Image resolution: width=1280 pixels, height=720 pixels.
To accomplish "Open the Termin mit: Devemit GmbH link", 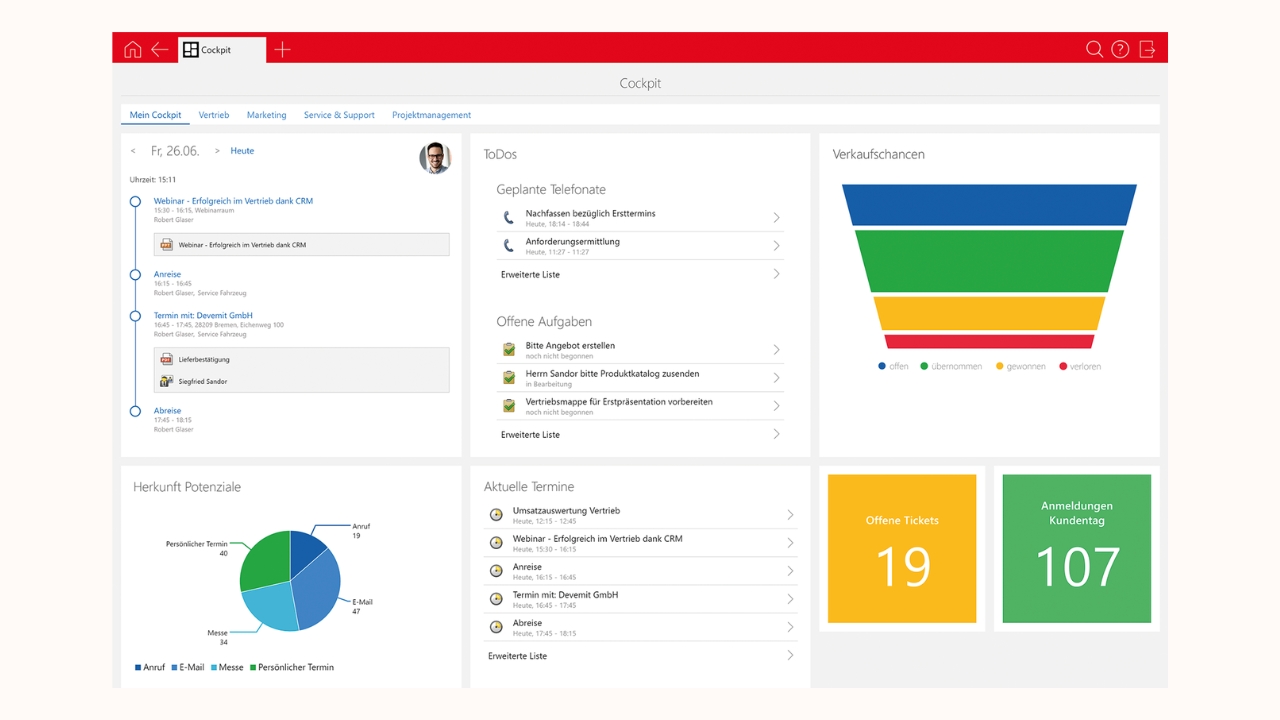I will (203, 315).
